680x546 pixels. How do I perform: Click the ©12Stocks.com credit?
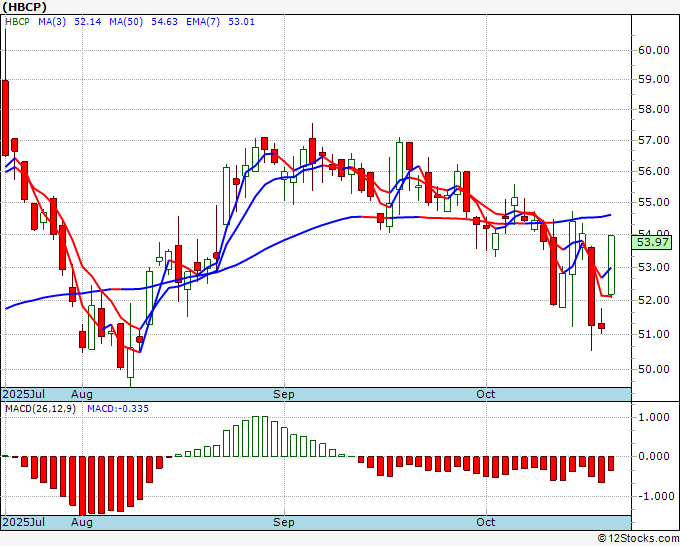point(638,538)
